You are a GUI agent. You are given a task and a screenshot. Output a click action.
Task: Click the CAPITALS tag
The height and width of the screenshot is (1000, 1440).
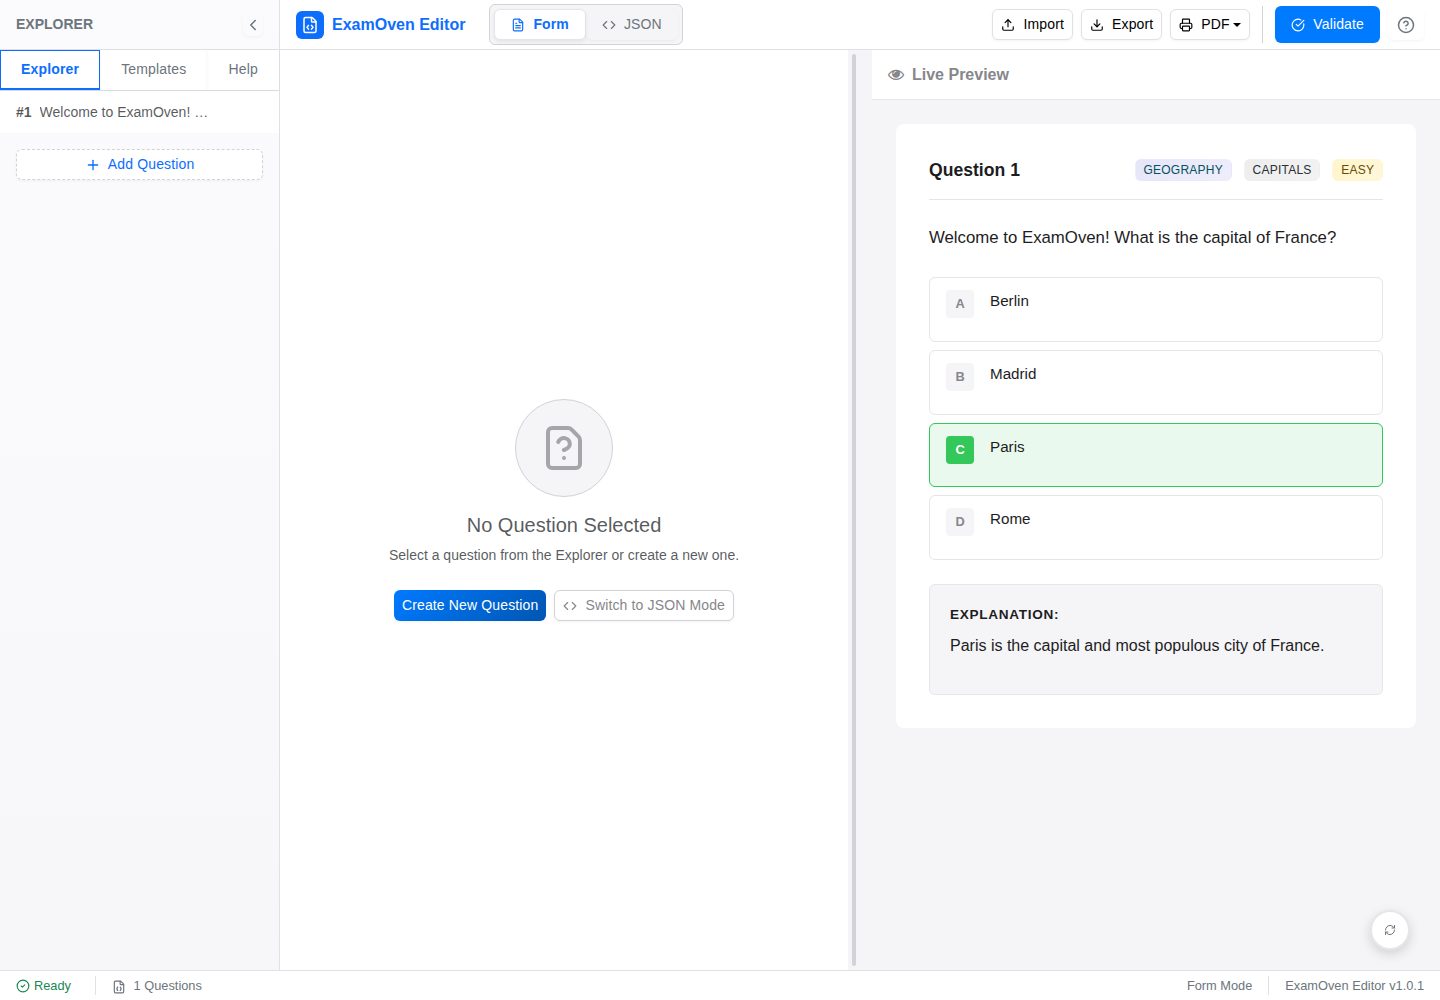pos(1282,170)
